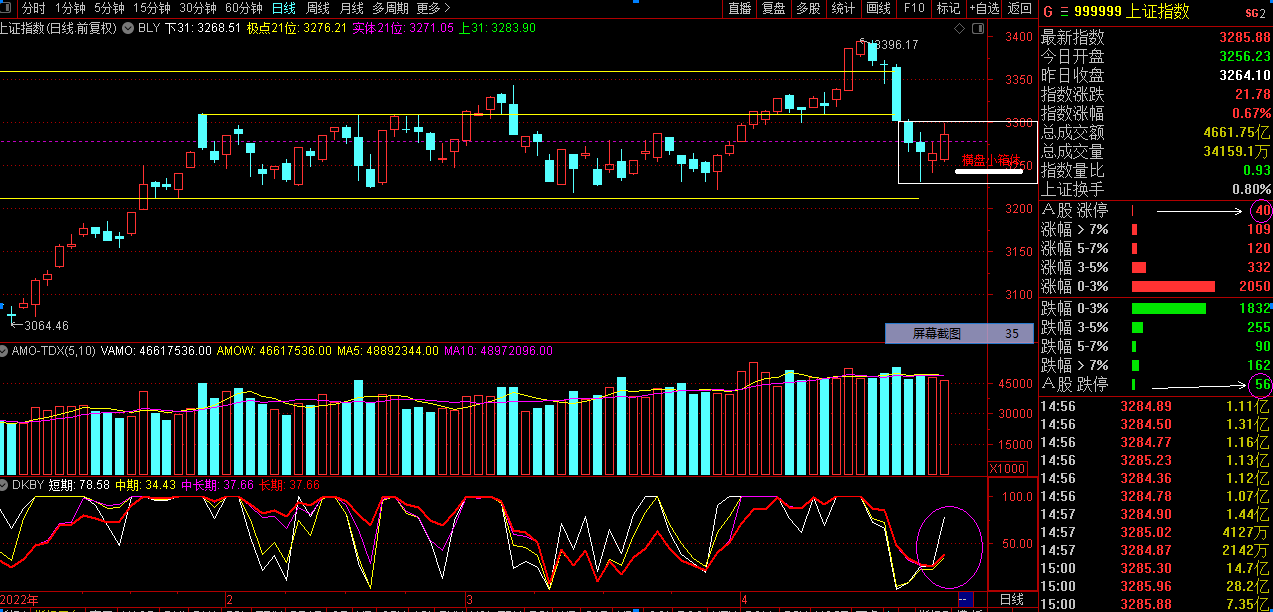Open the 多周期 multi-period view

pyautogui.click(x=390, y=8)
